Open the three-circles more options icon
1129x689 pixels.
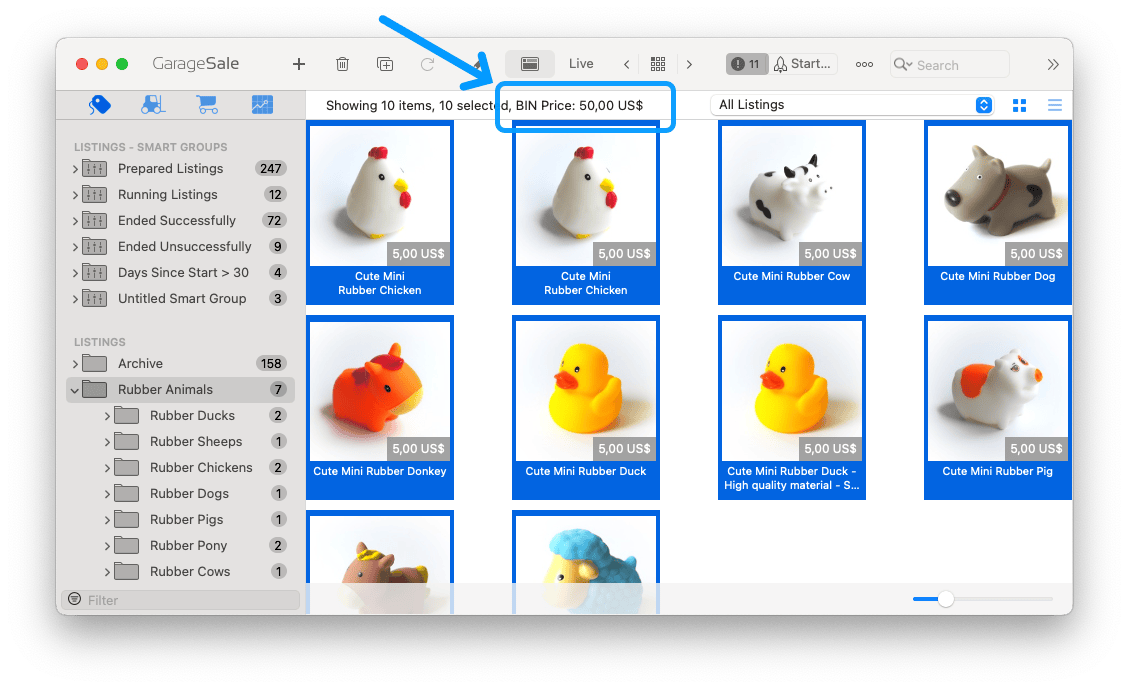click(x=864, y=64)
